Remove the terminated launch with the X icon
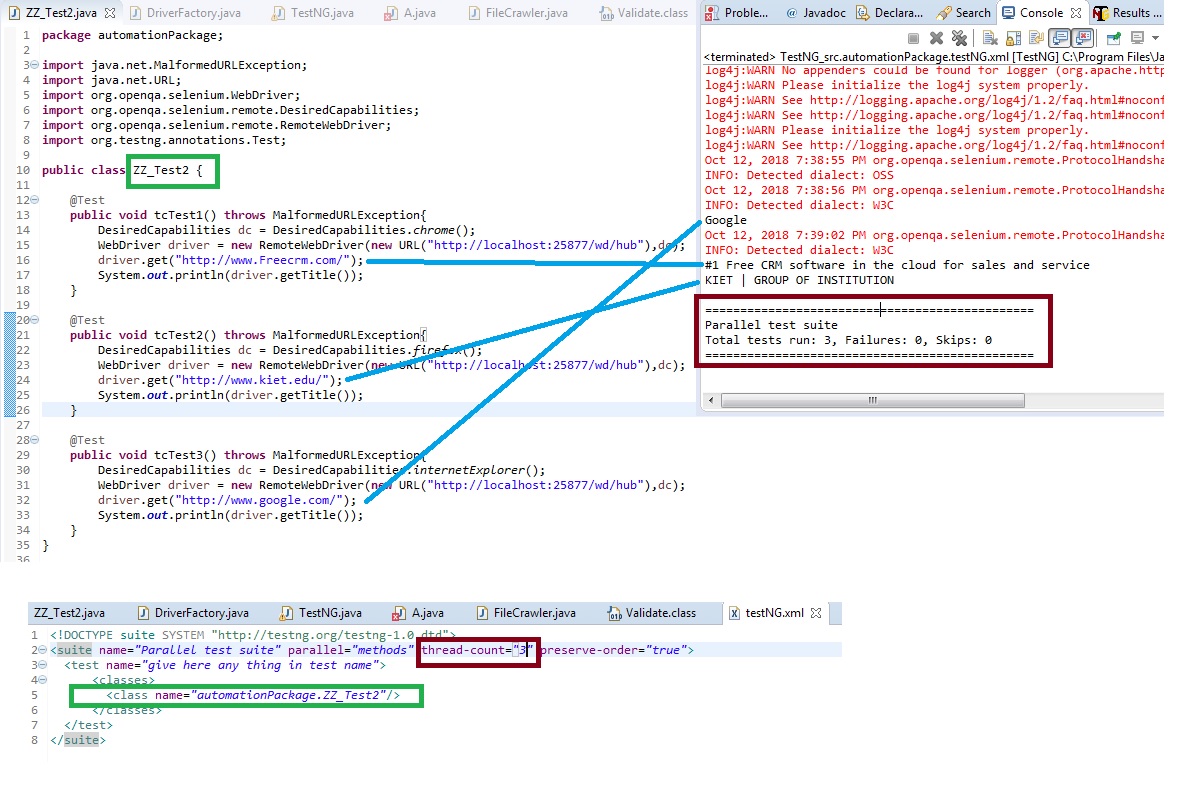 [937, 37]
